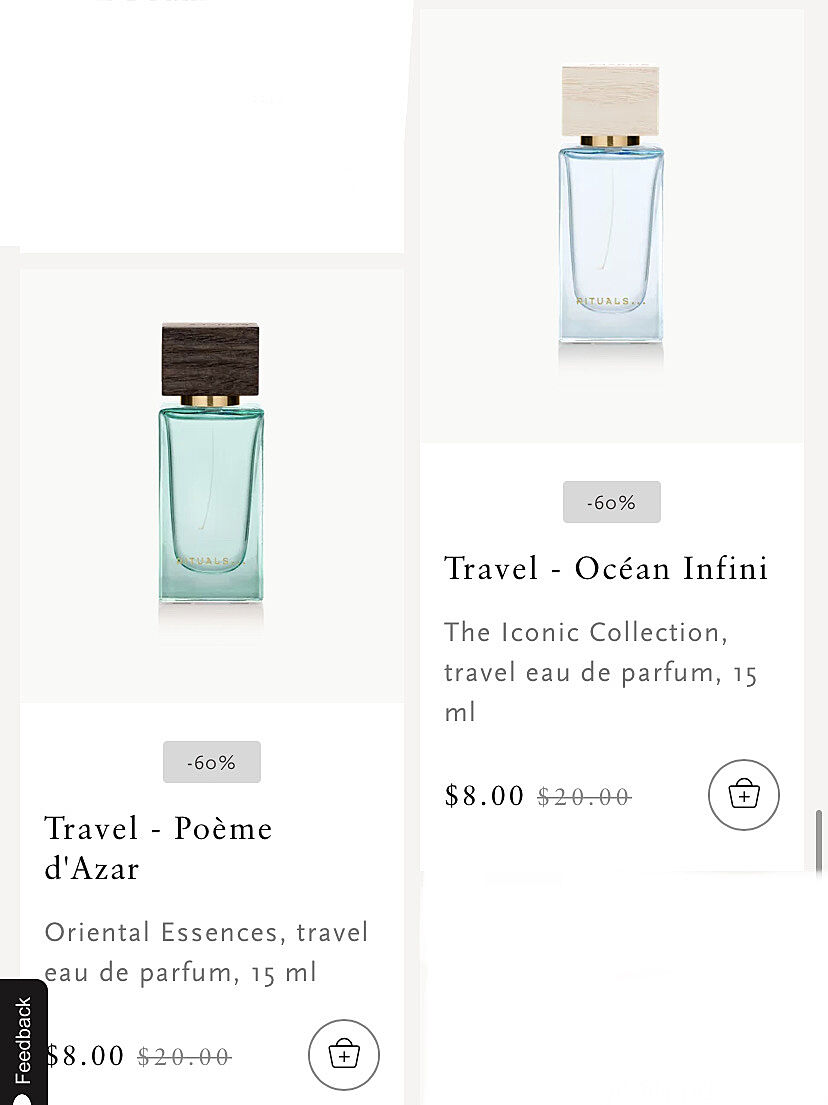Select the Oriental Essences description text
The width and height of the screenshot is (828, 1105).
click(207, 952)
